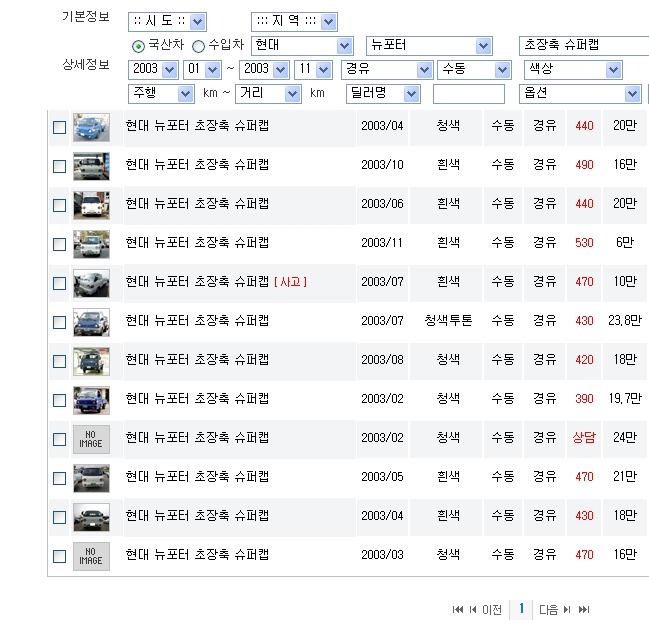Open thumbnail of the 2003/06 listing
Viewport: 649px width, 624px height.
(x=91, y=205)
